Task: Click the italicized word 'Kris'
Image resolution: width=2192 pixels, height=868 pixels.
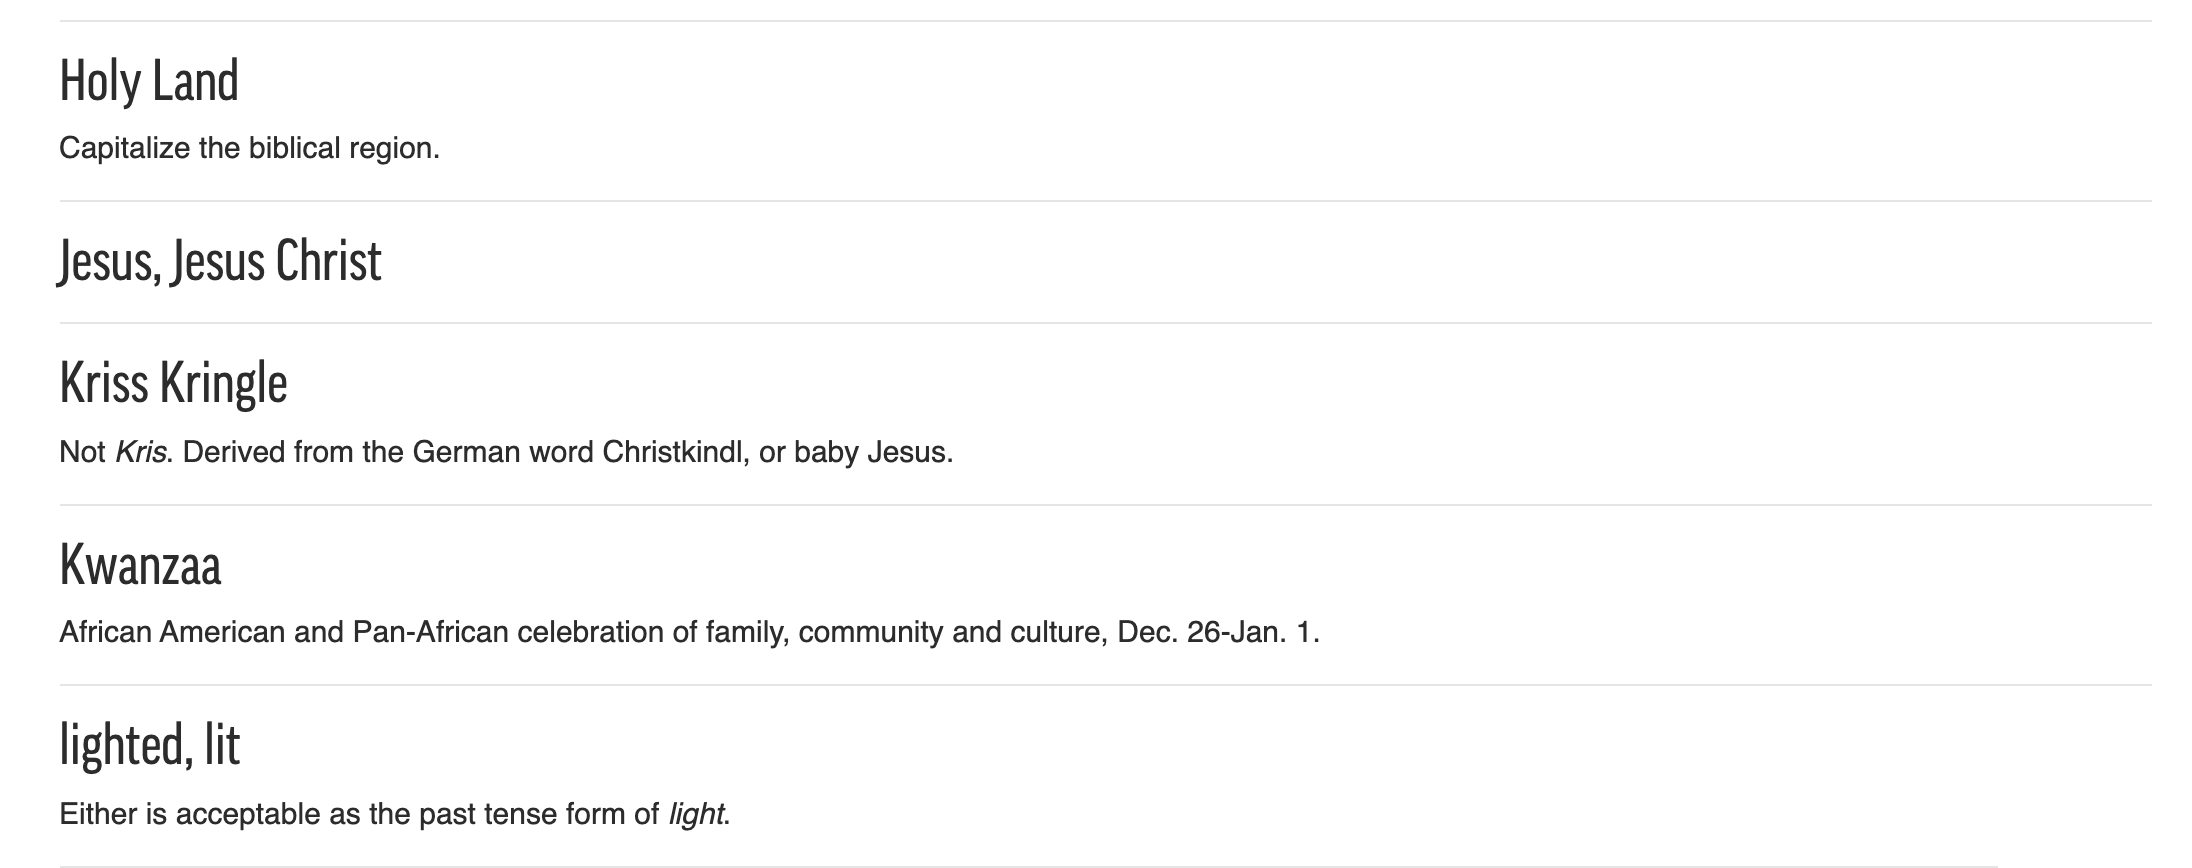Action: [x=140, y=452]
